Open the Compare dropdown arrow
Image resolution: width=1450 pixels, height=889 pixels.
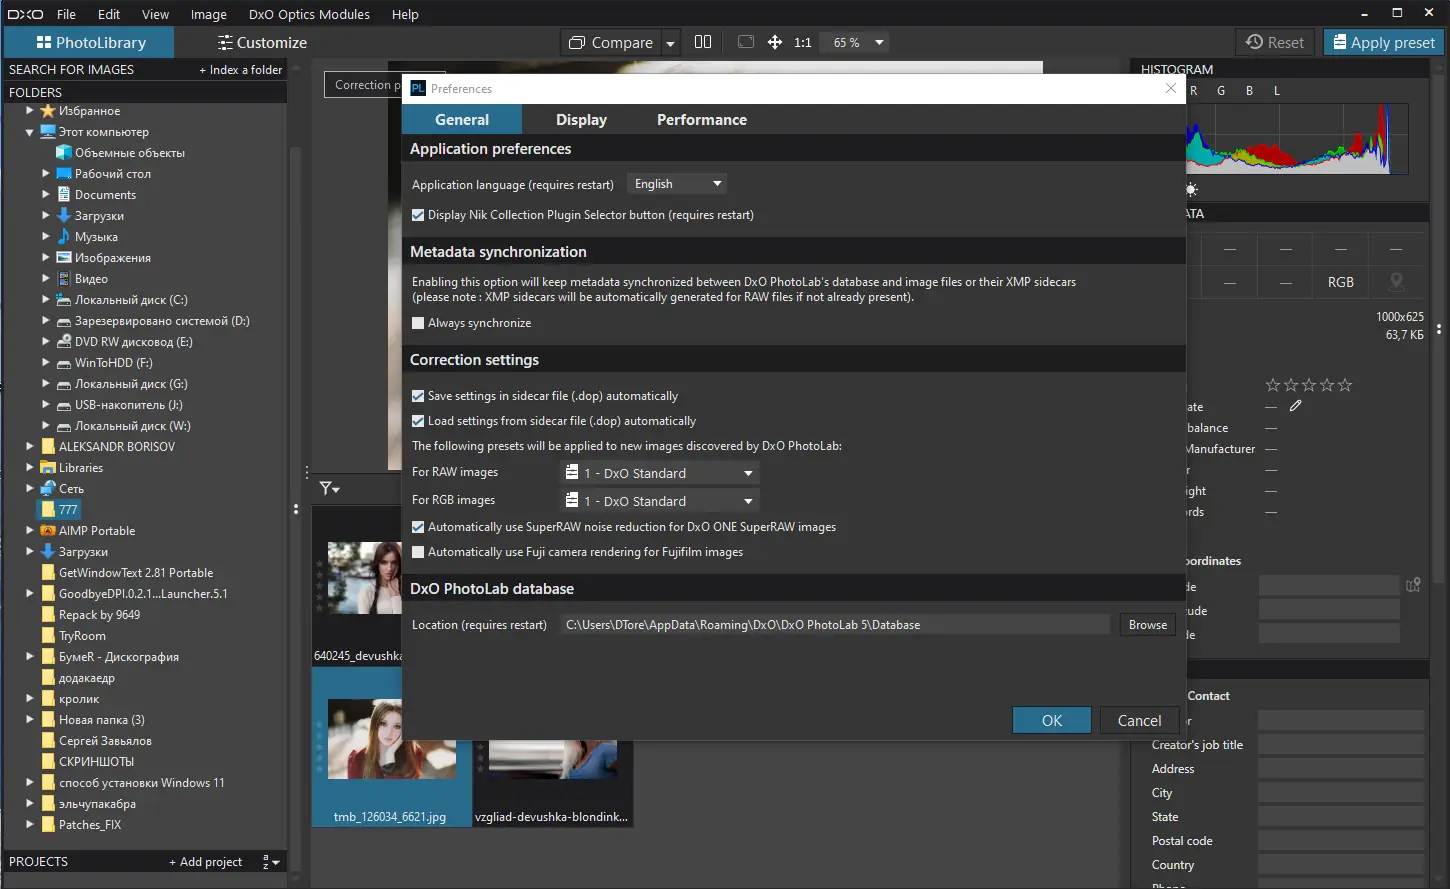[671, 43]
